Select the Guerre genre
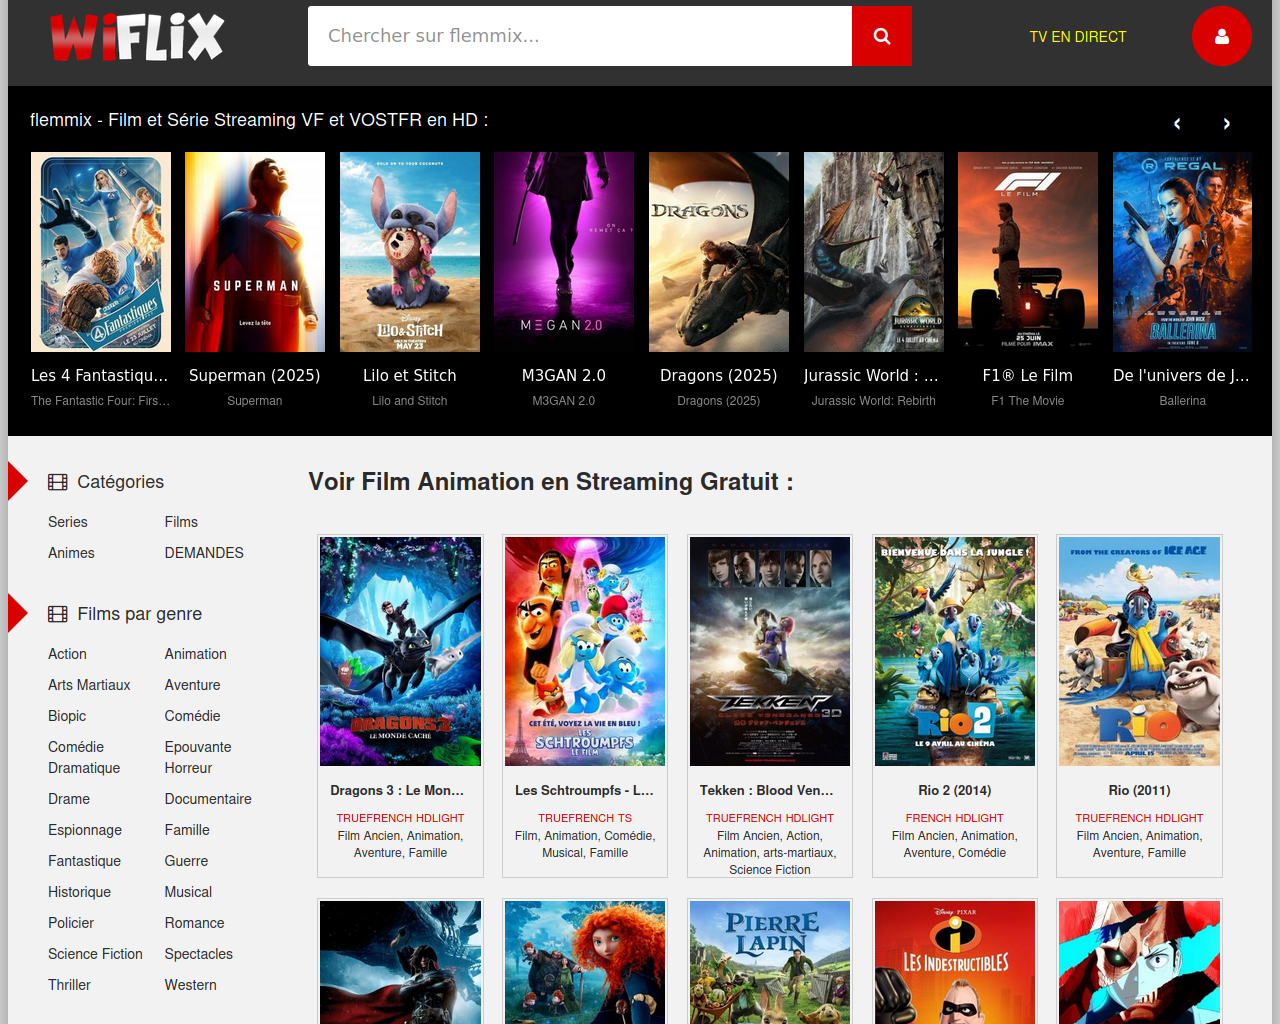 click(187, 861)
